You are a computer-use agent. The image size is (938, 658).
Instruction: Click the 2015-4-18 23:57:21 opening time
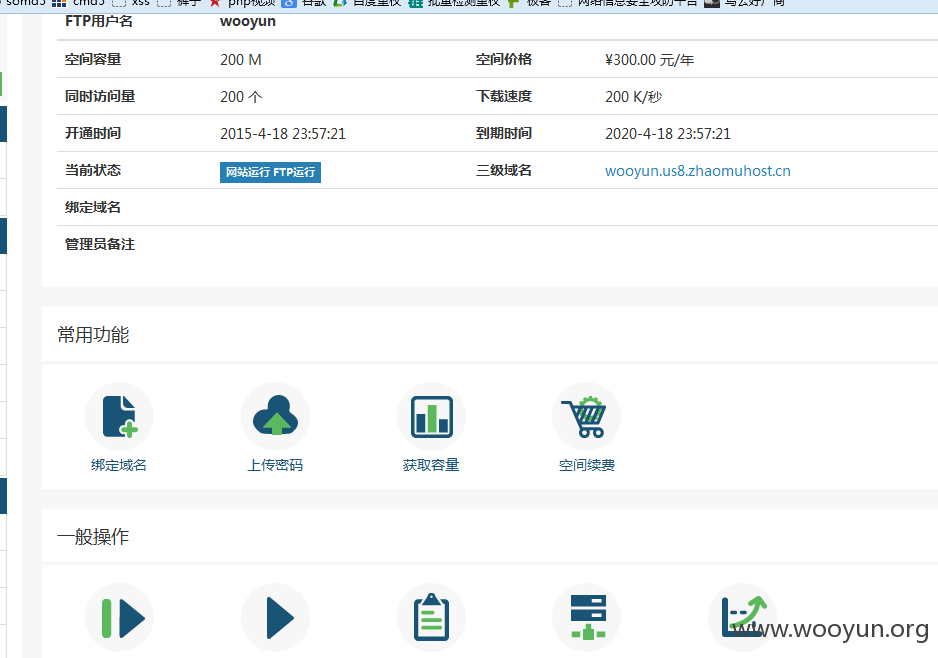(283, 134)
